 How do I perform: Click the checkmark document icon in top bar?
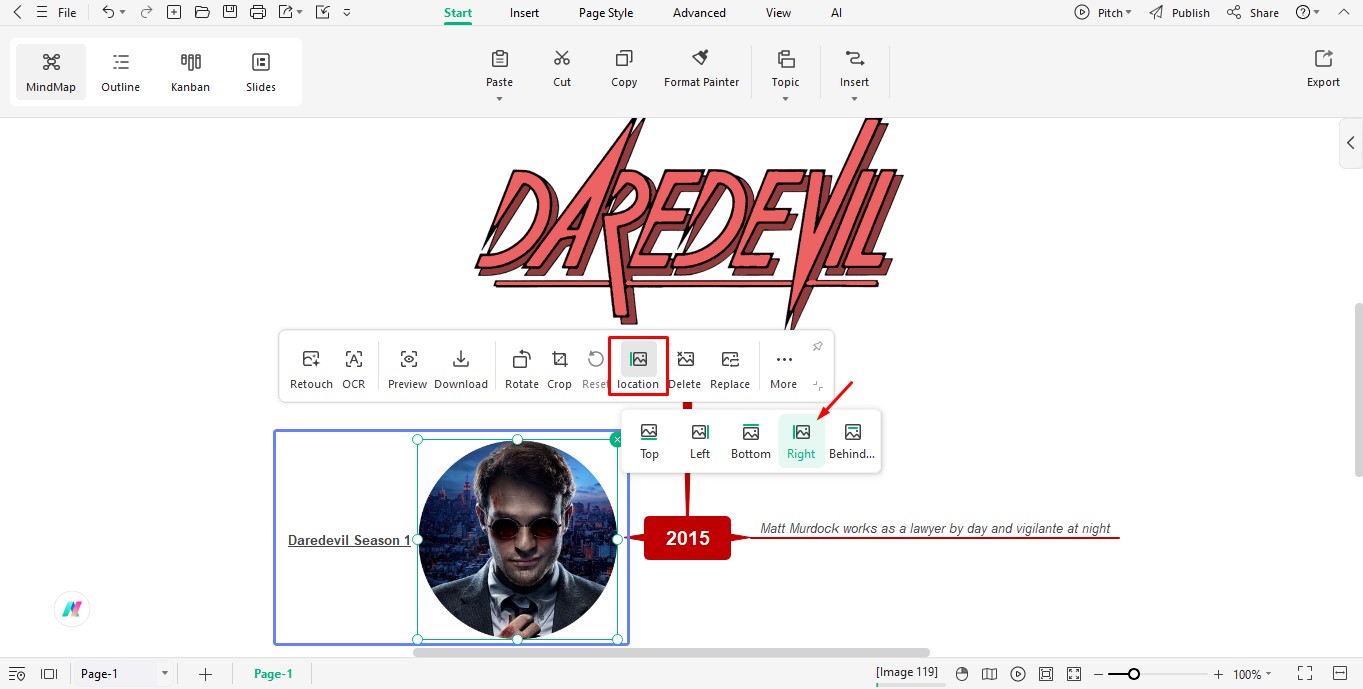[x=322, y=13]
